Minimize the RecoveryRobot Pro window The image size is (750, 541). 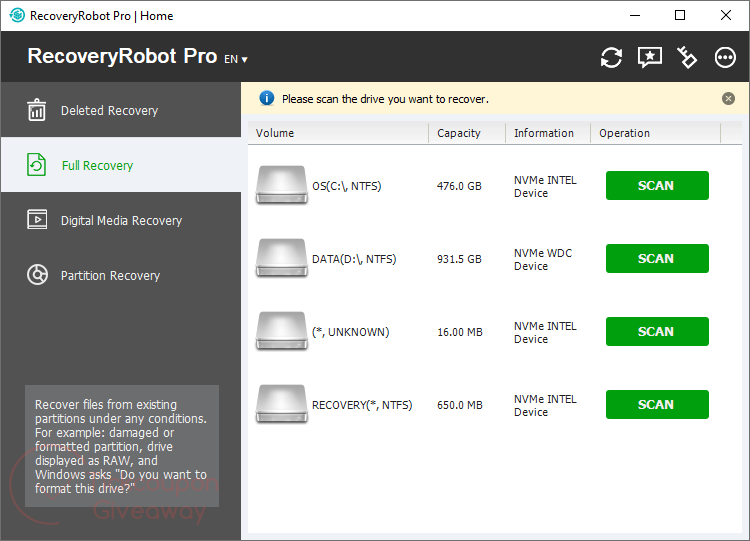[635, 15]
